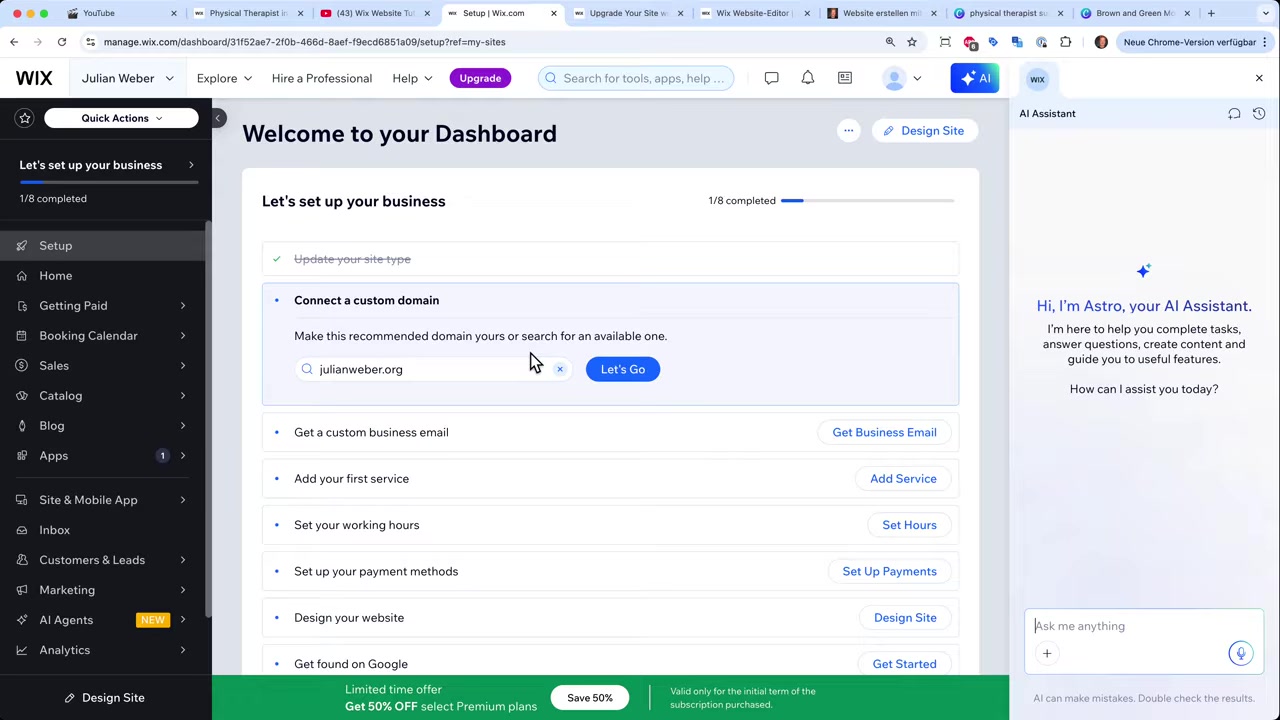
Task: Switch to the YouTube browser tab
Action: tap(120, 13)
